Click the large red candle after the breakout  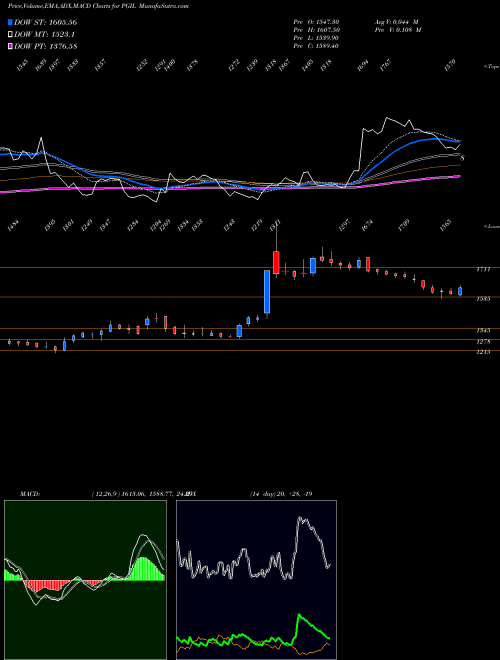tap(276, 263)
